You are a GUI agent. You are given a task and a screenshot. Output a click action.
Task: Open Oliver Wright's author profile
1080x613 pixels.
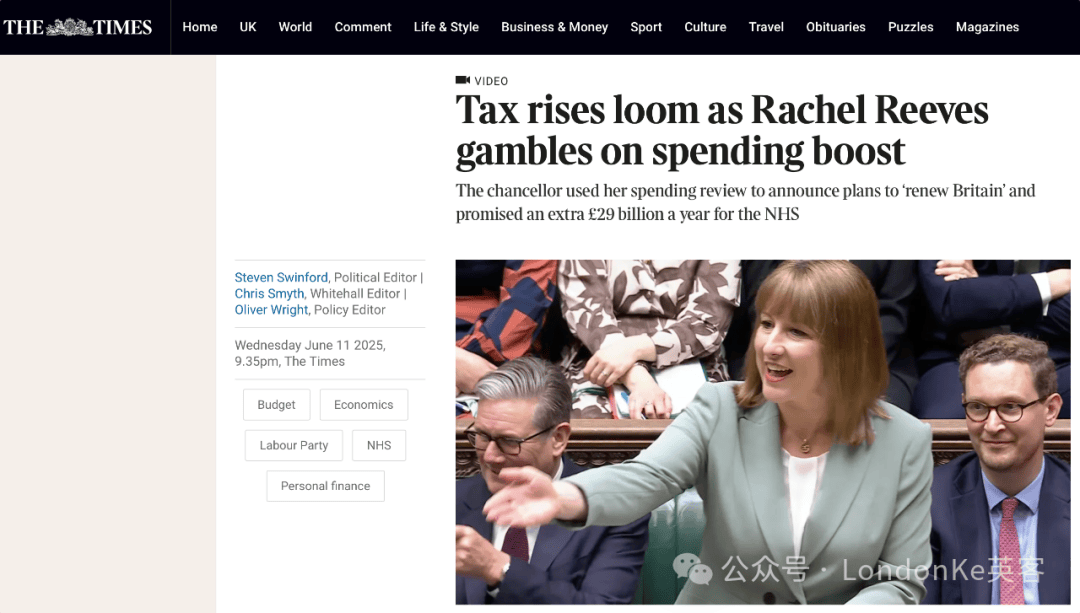tap(271, 310)
